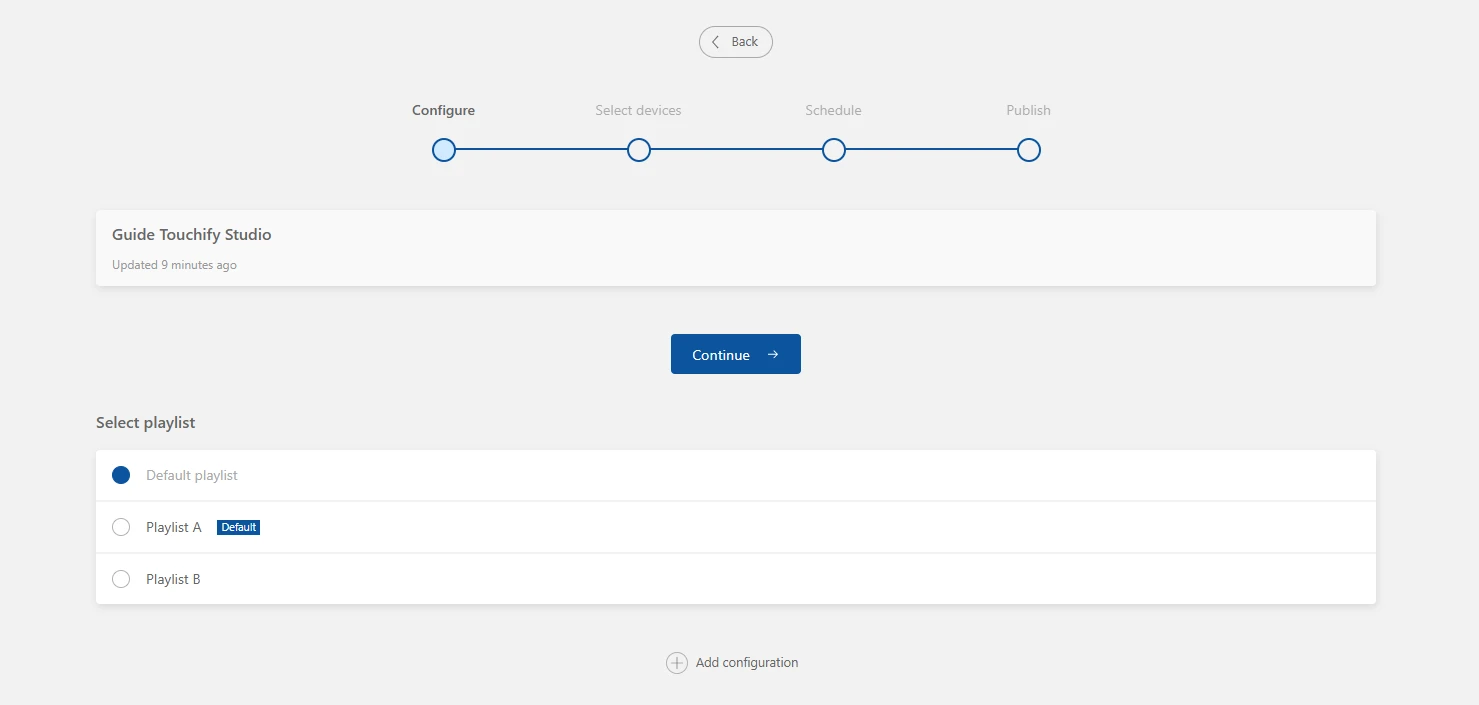
Task: Click the Back chevron arrow icon
Action: [x=715, y=42]
